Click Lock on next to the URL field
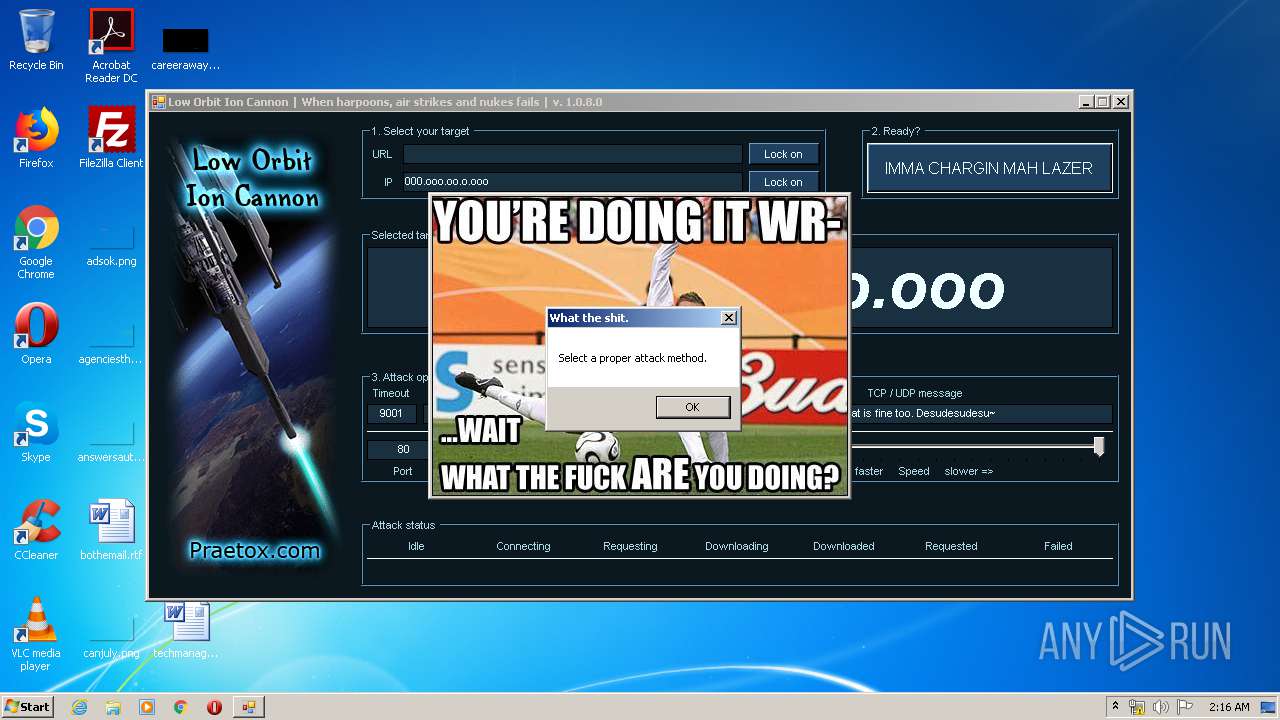The height and width of the screenshot is (720, 1280). pos(783,154)
